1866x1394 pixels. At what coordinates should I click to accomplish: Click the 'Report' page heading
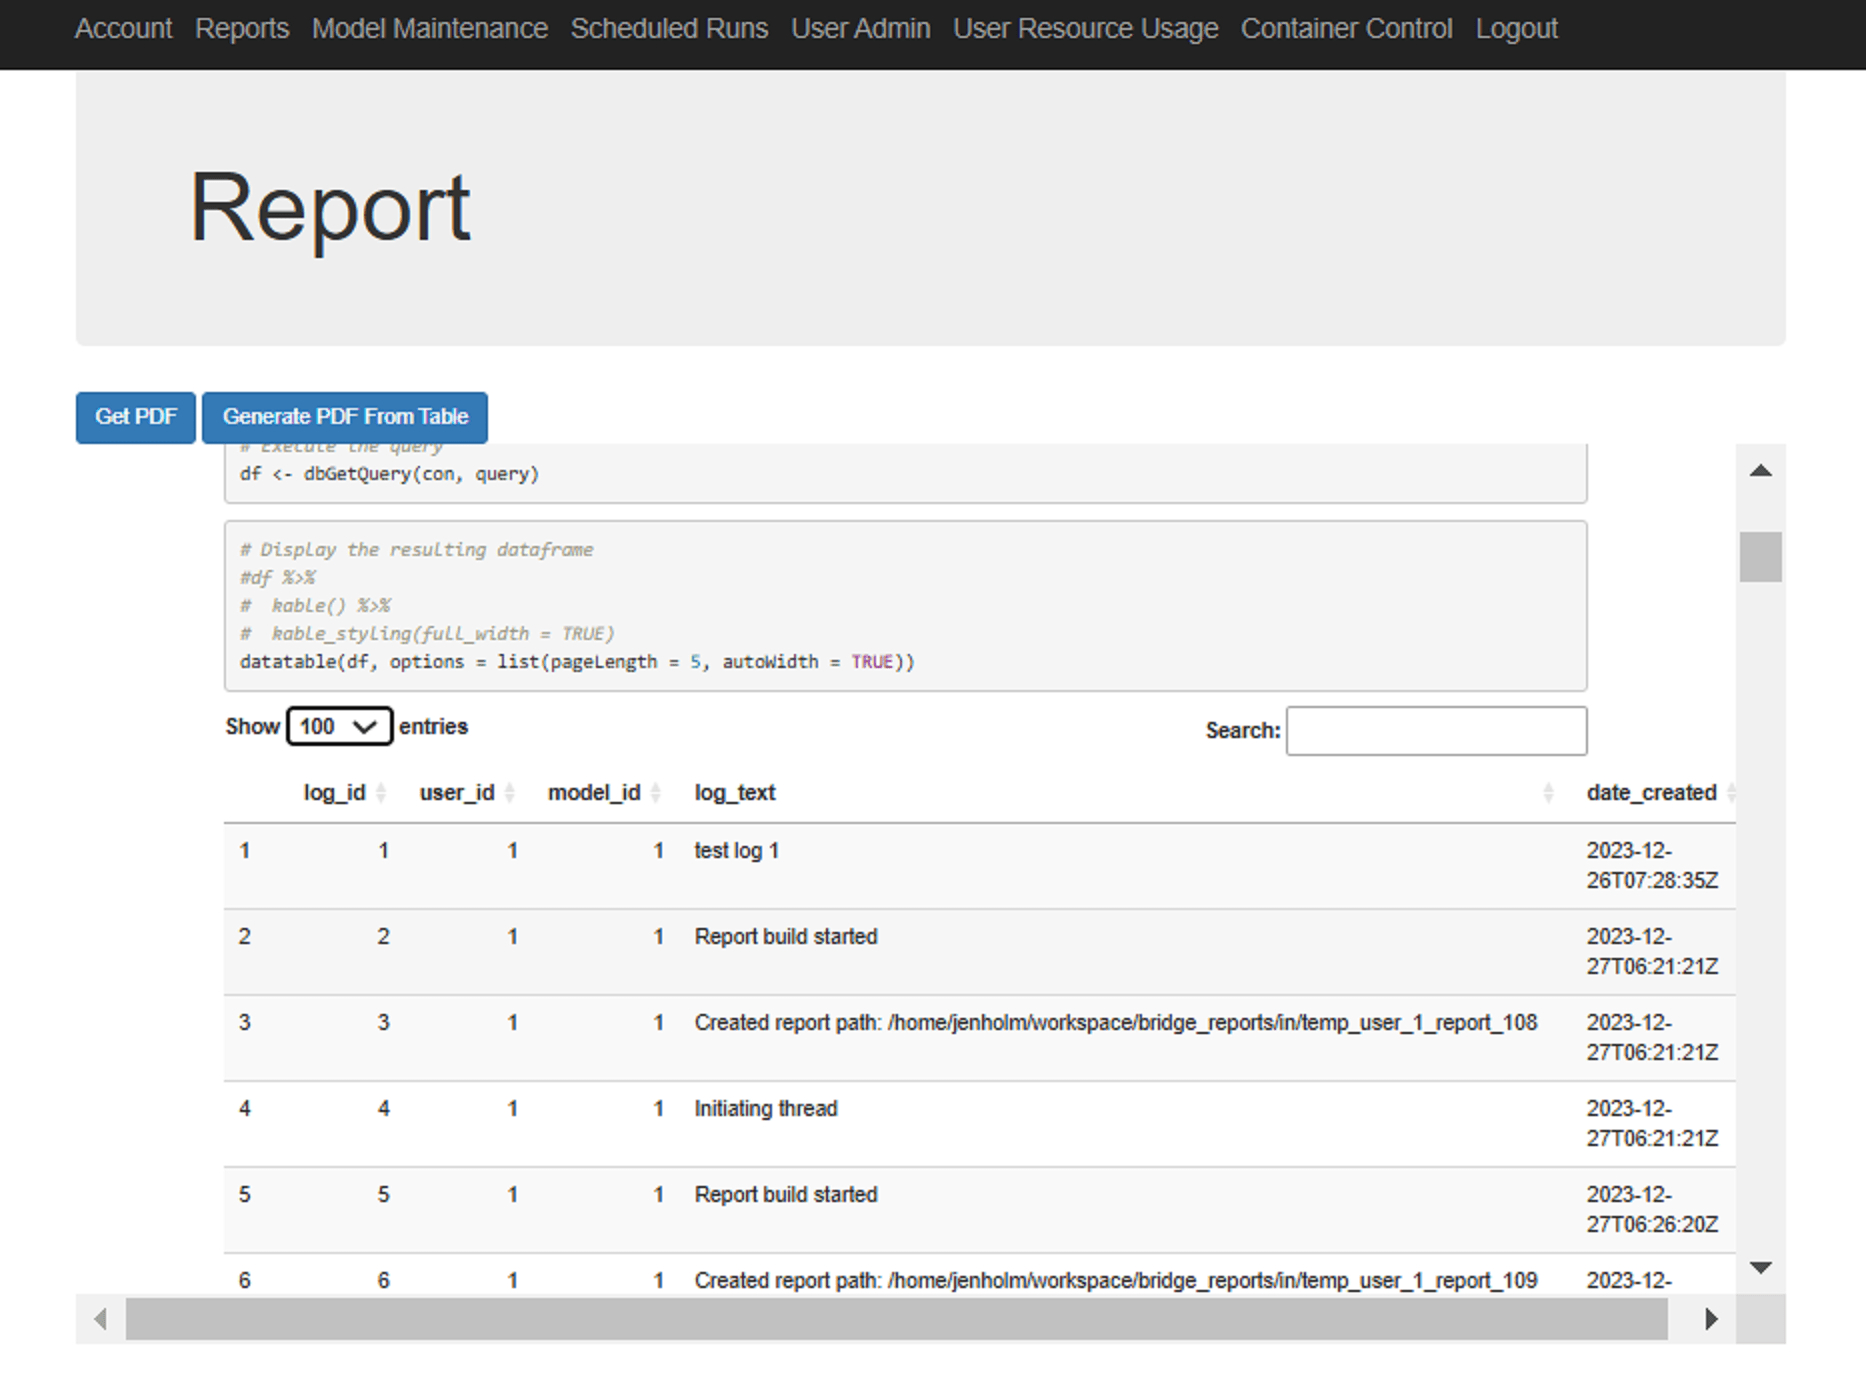(x=330, y=208)
